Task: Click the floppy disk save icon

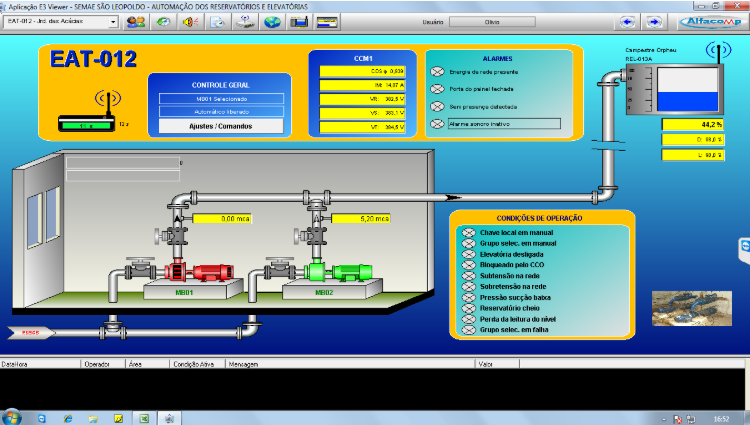Action: 299,21
